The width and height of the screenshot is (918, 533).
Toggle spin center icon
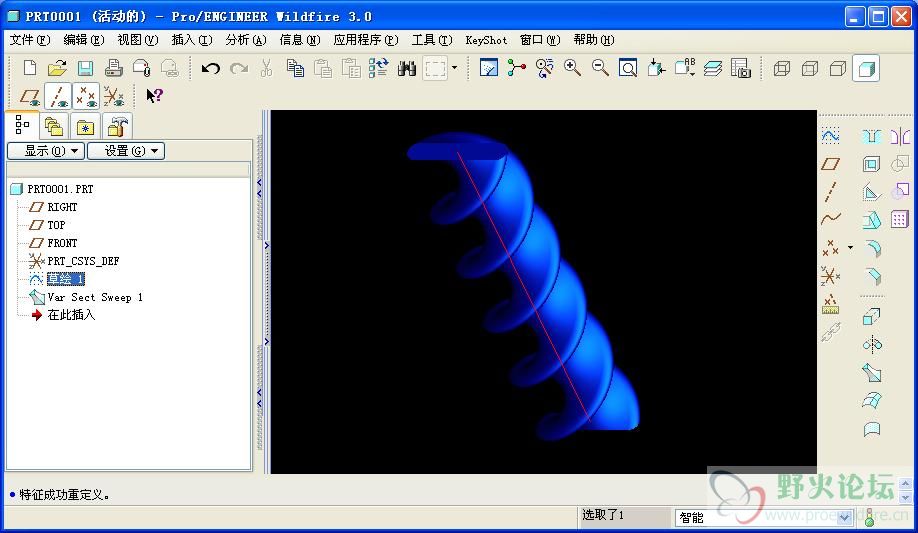click(x=516, y=69)
